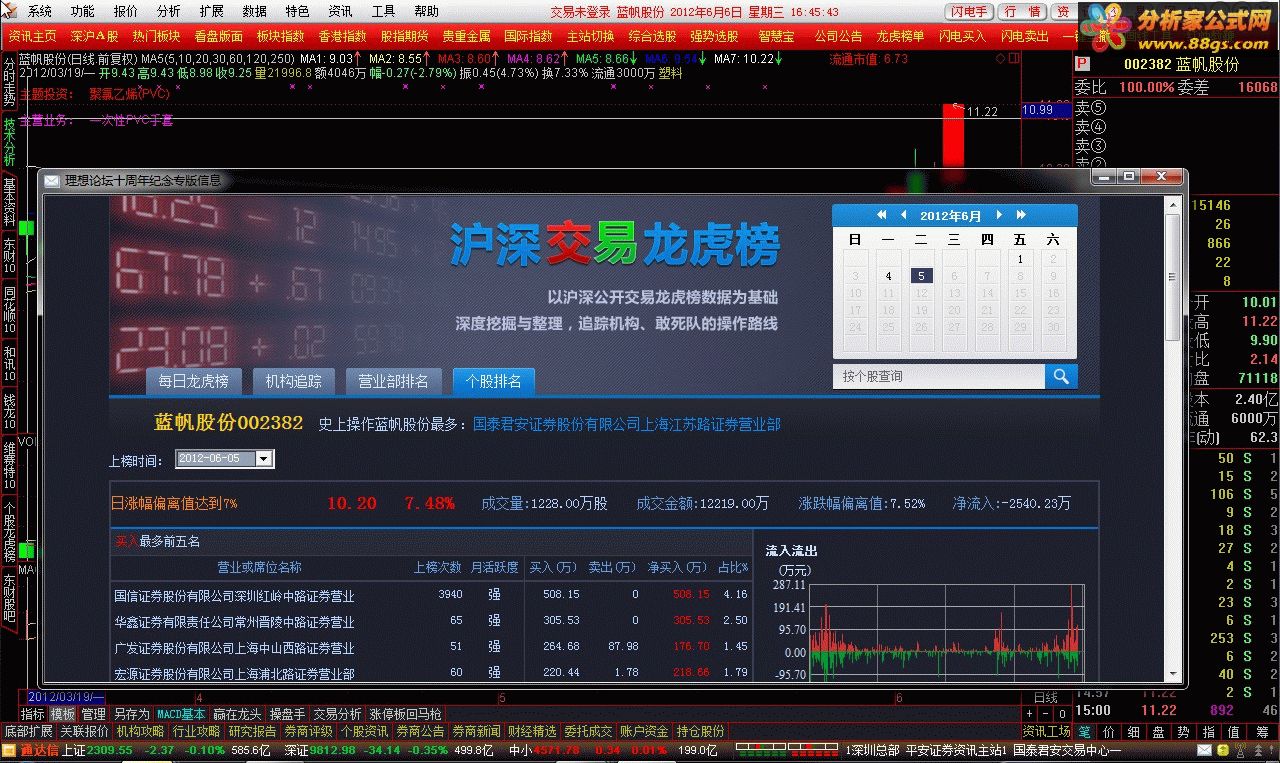Screen dimensions: 1280x763
Task: Open 帮助 menu
Action: [426, 11]
